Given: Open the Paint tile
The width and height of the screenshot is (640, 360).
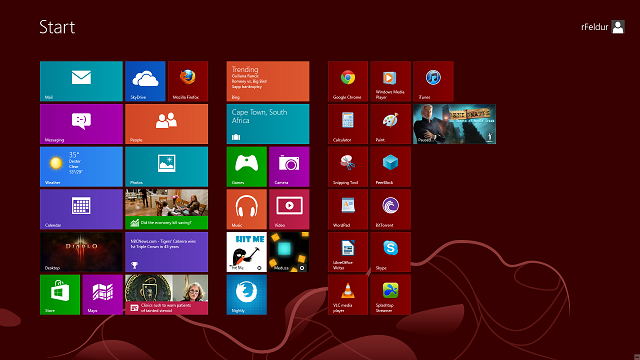Looking at the screenshot, I should coord(390,124).
